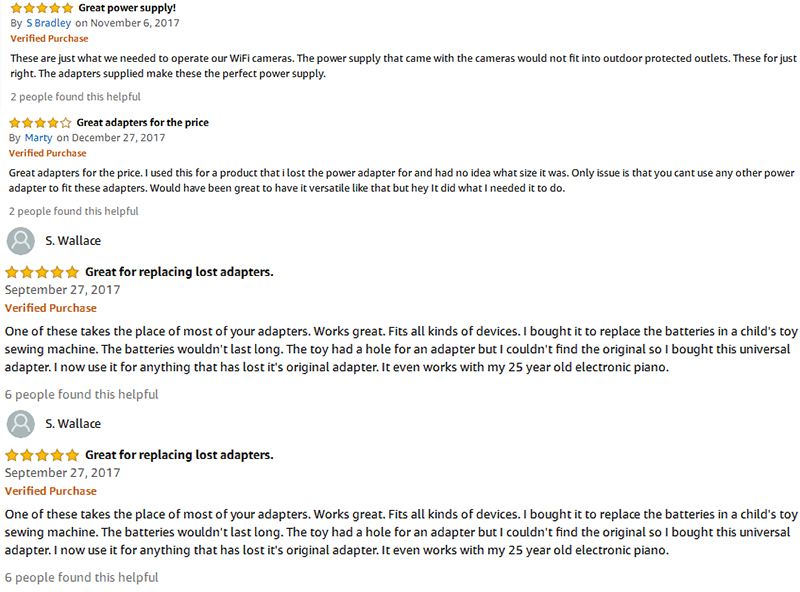Click Verified Purchase on the second S. Wallace review
Screen dimensions: 800x592
[51, 491]
